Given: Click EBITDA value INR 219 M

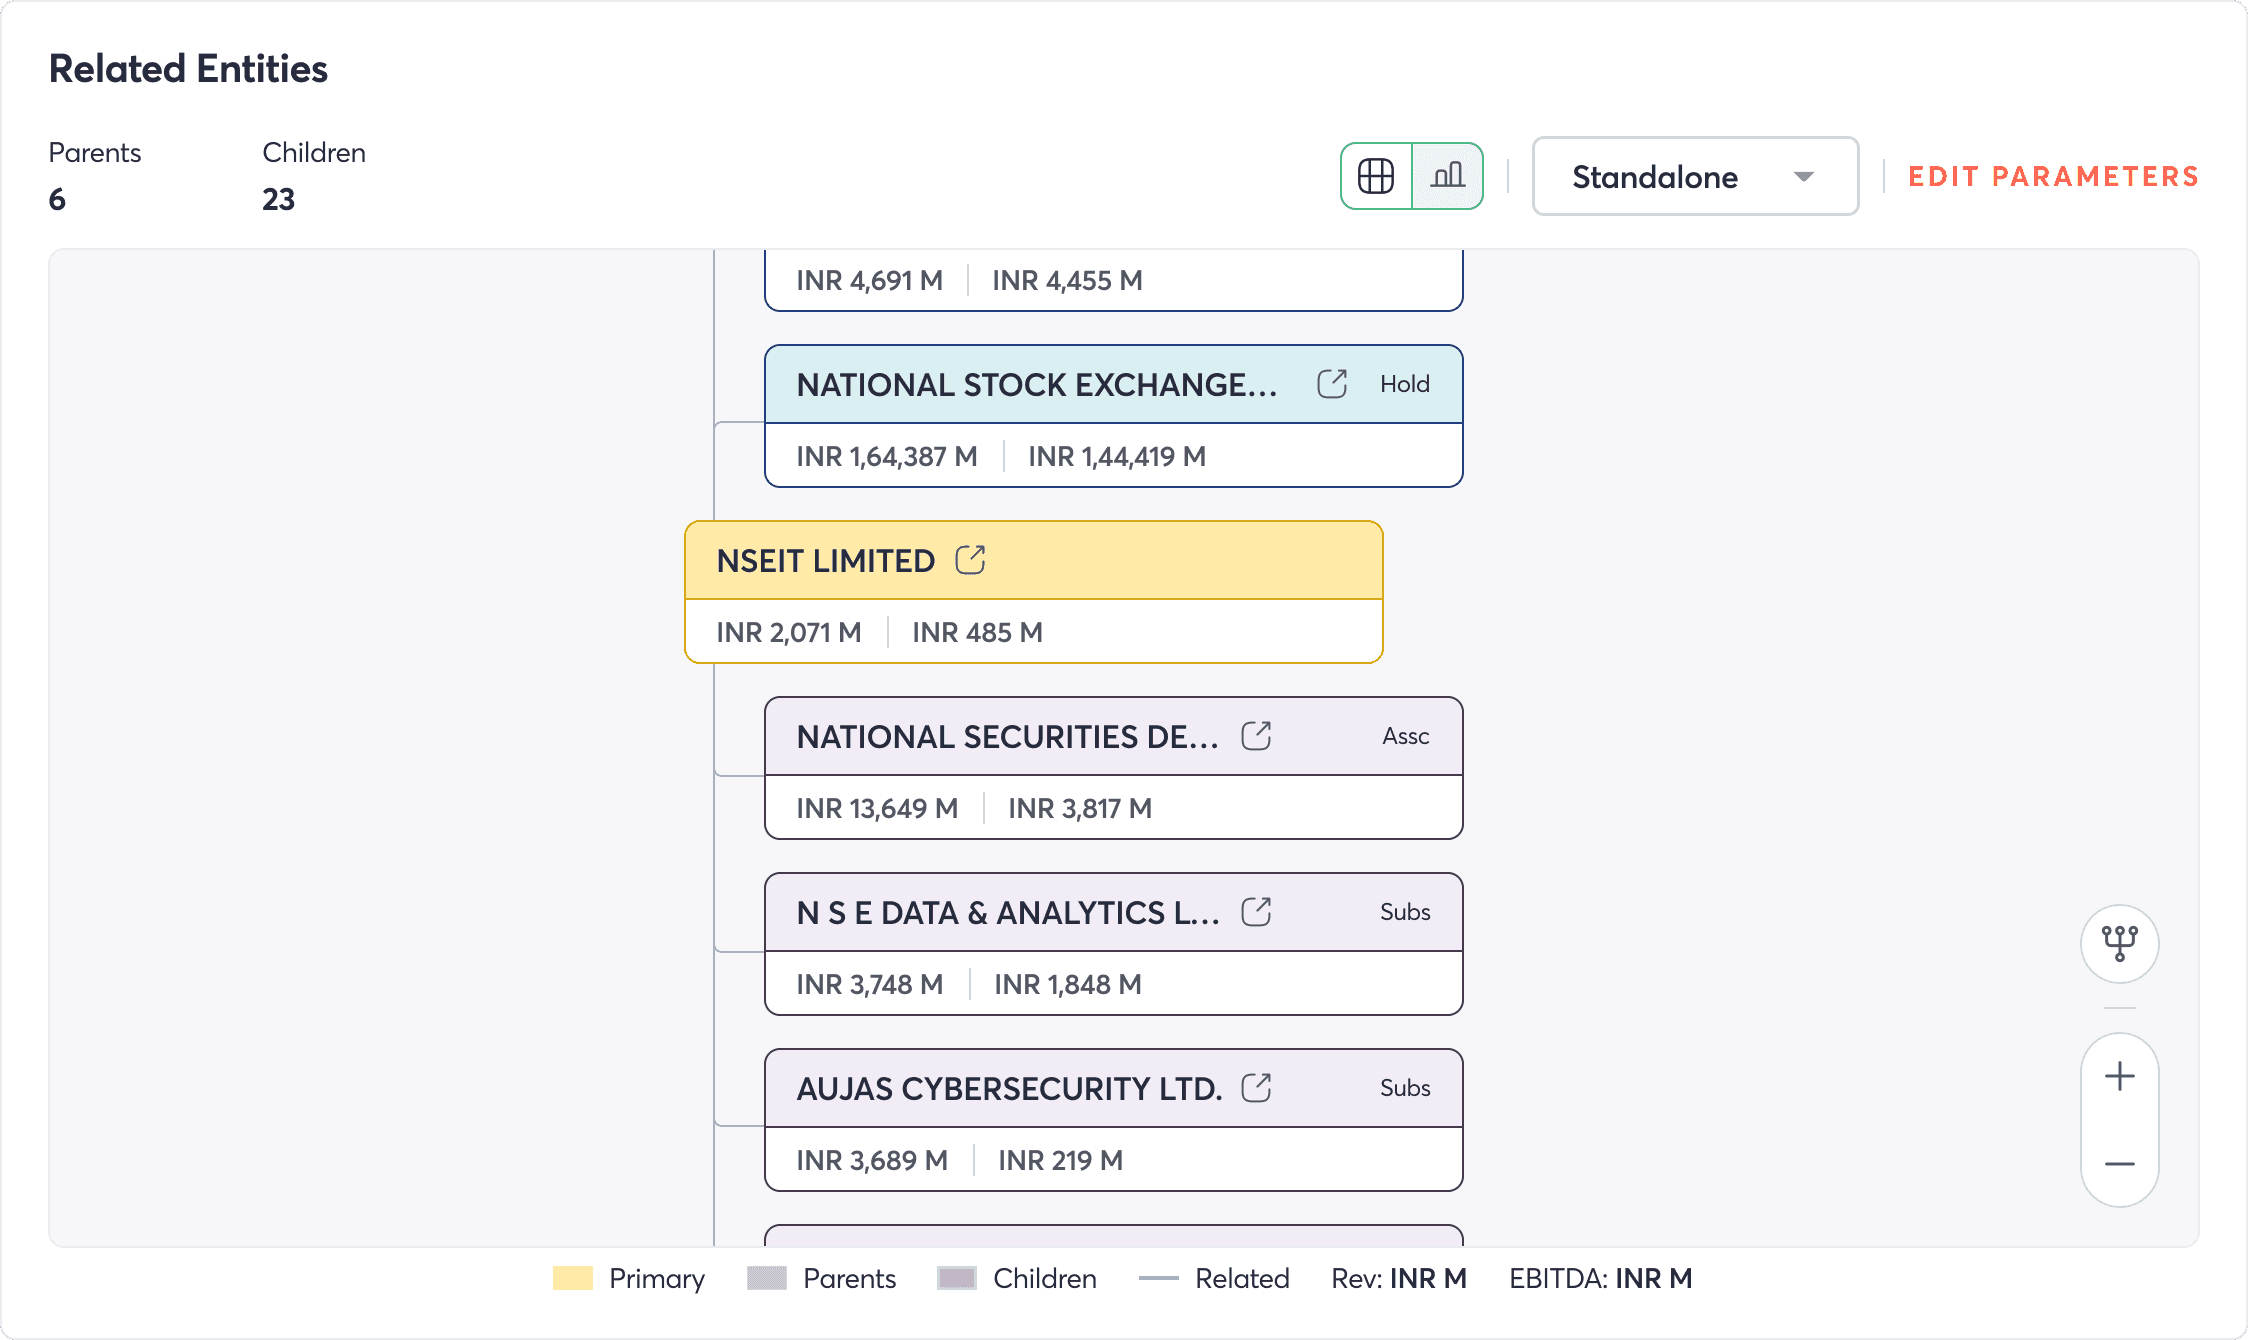Looking at the screenshot, I should point(1061,1161).
